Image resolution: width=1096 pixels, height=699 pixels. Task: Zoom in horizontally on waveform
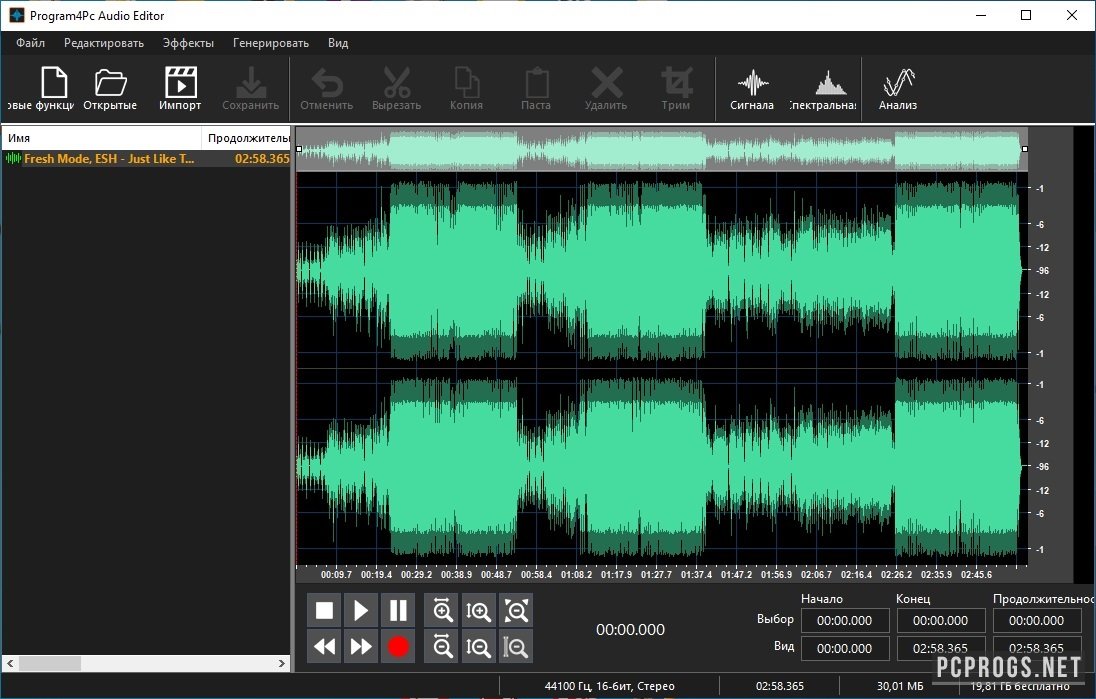click(x=443, y=610)
